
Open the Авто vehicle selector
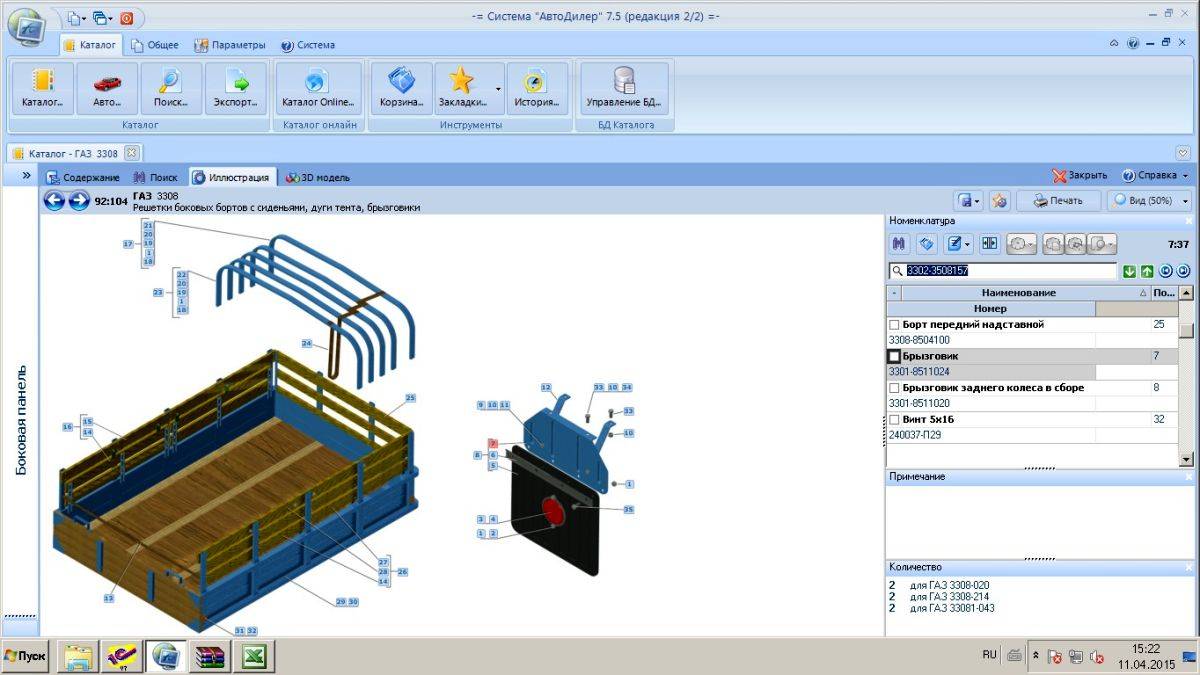tap(107, 89)
